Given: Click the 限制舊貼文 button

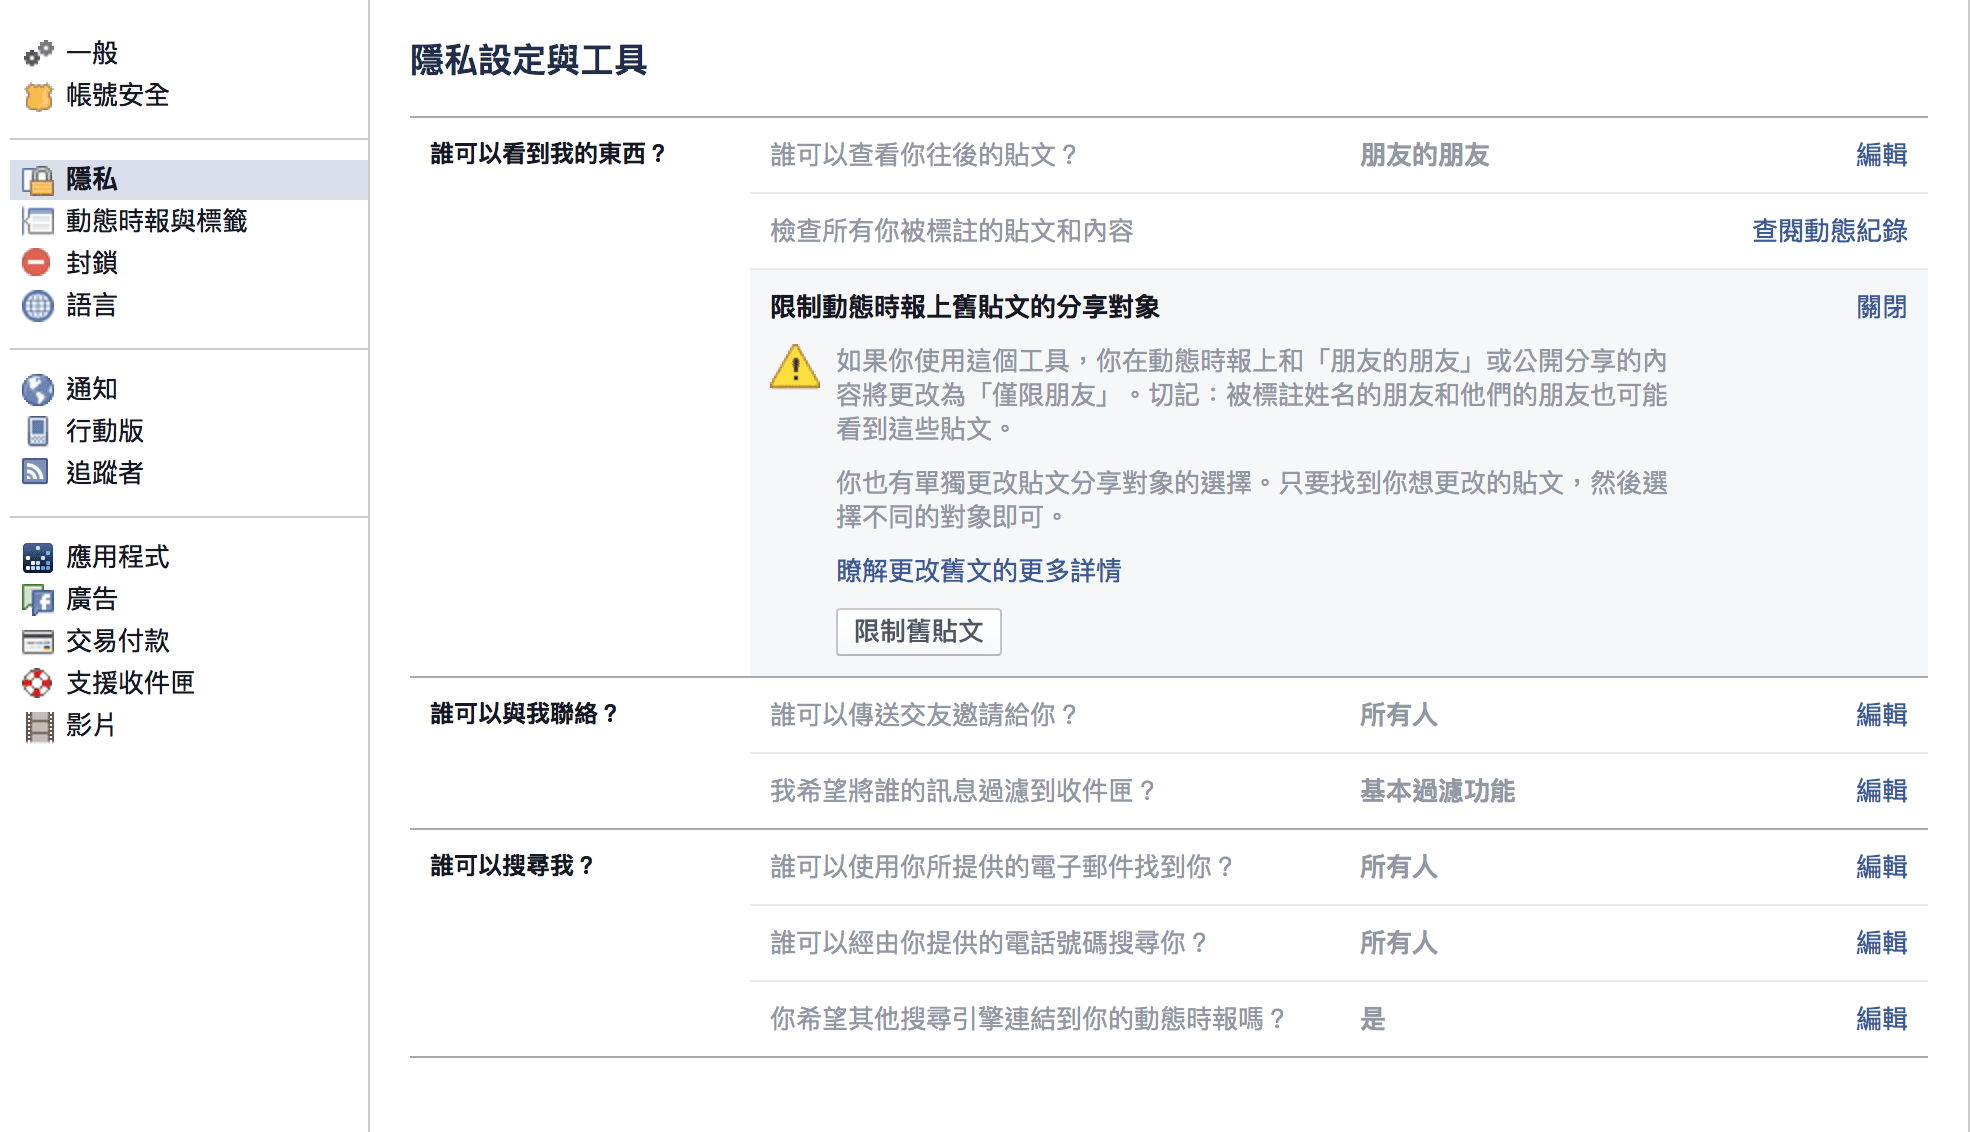Looking at the screenshot, I should 919,632.
